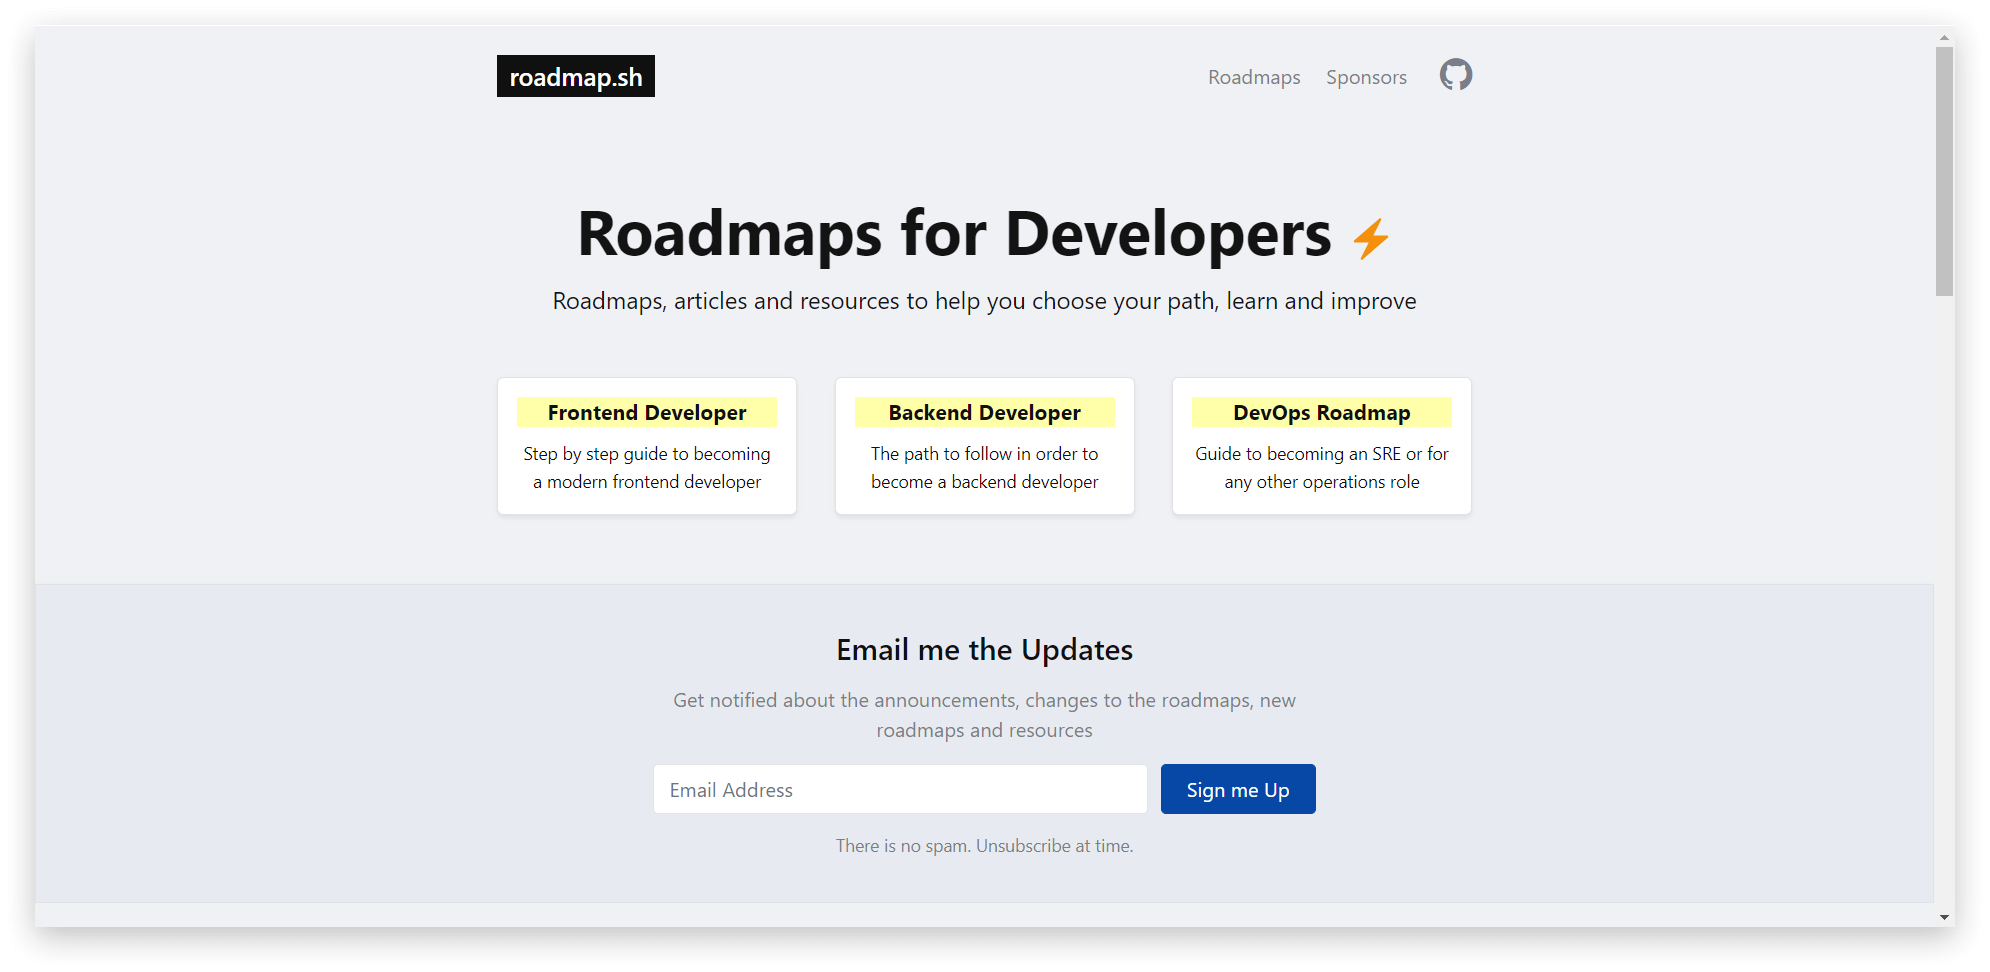The height and width of the screenshot is (972, 1990).
Task: Click 'The path to follow in order' text
Action: [x=985, y=454]
